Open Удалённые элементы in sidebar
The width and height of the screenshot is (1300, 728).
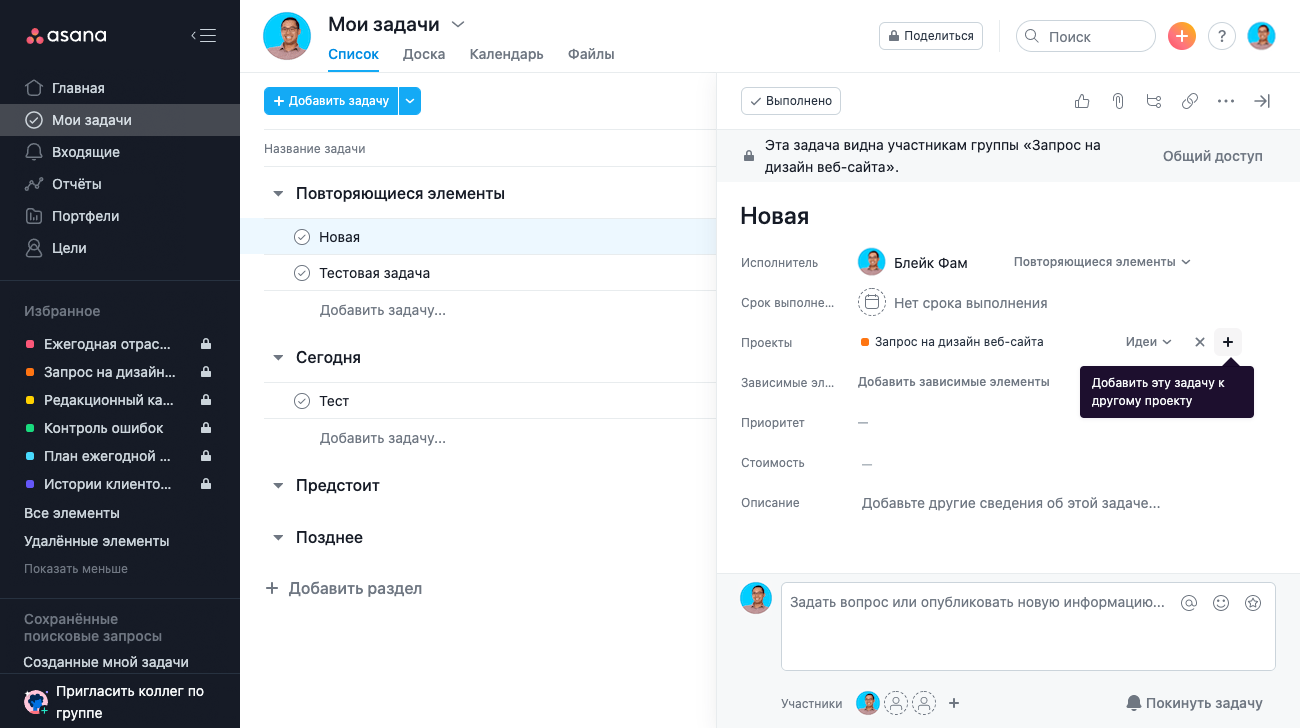(96, 541)
